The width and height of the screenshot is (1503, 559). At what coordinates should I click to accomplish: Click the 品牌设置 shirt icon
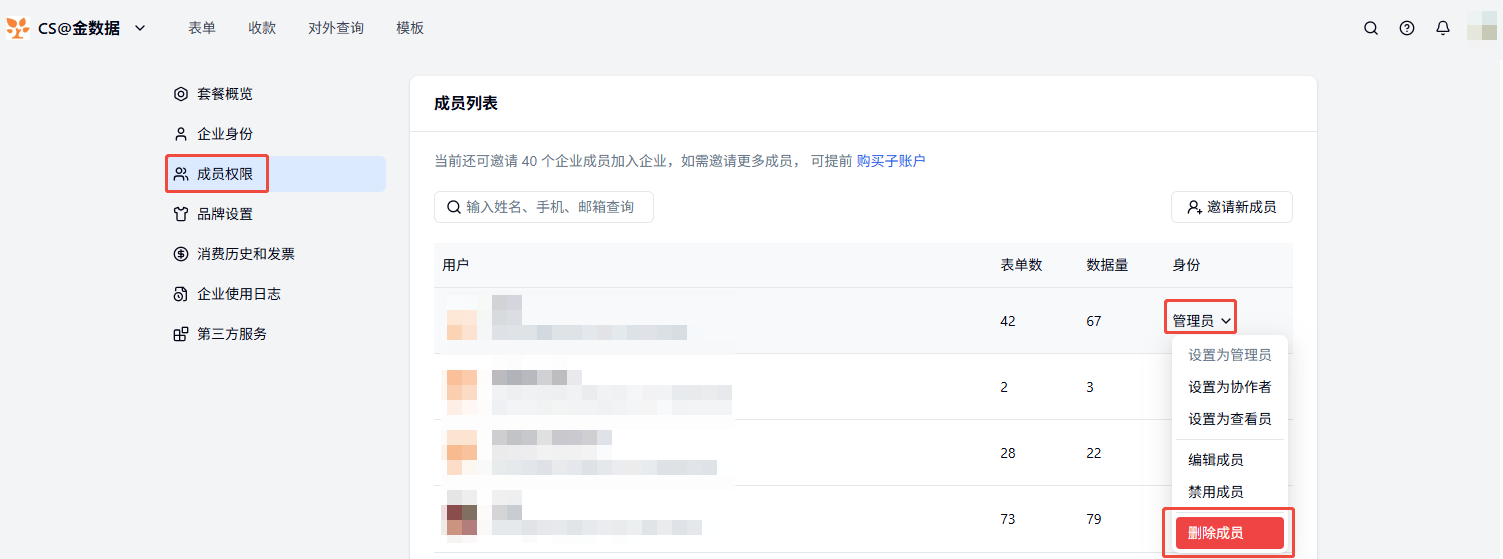pyautogui.click(x=181, y=214)
